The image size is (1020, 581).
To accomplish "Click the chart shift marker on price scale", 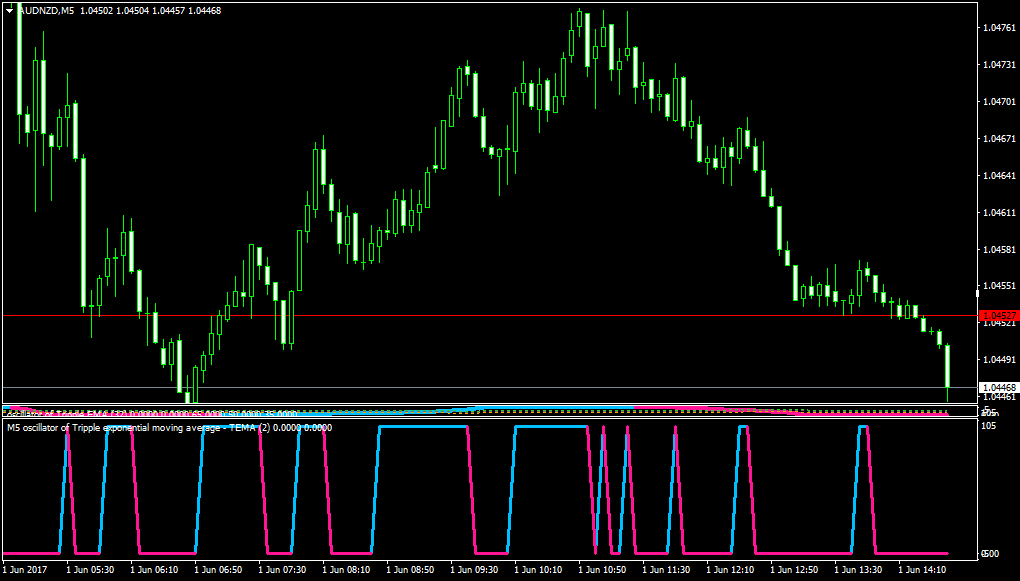I will click(x=978, y=294).
